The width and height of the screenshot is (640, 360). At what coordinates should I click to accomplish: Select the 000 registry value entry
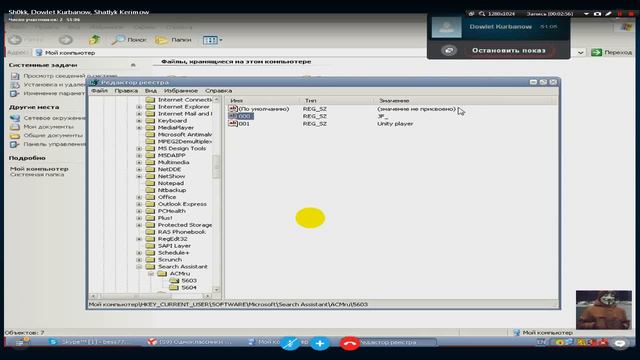(x=241, y=116)
